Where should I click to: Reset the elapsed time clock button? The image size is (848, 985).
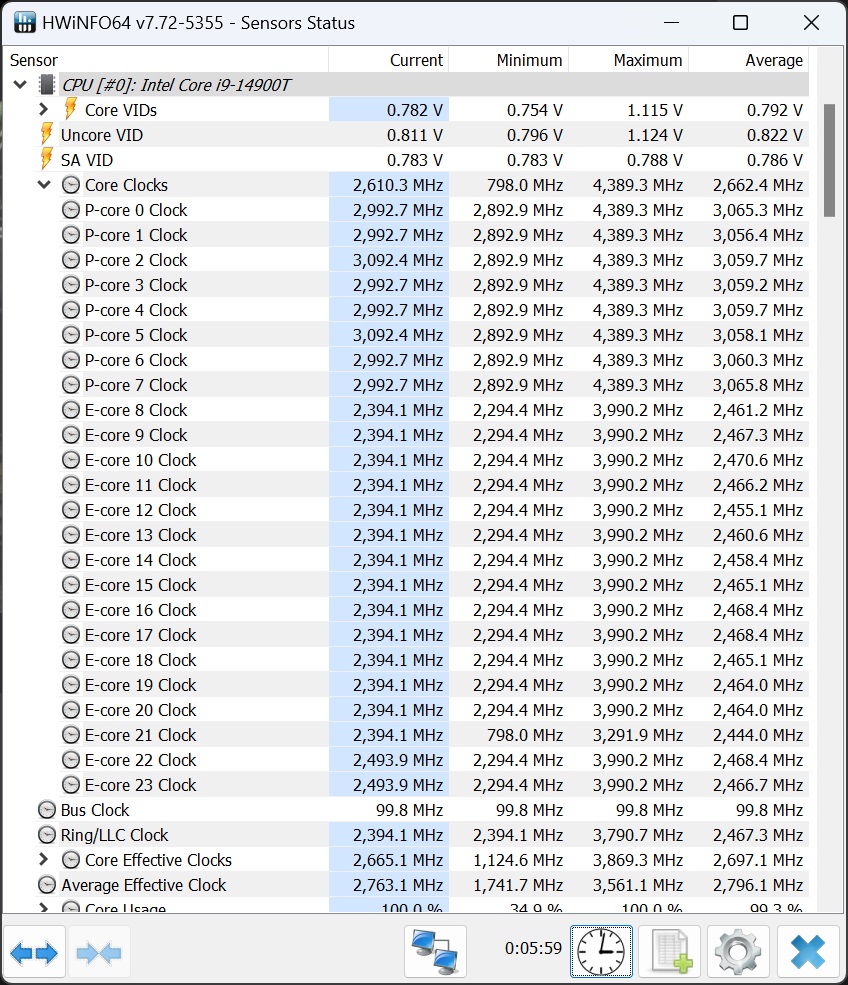click(x=601, y=951)
